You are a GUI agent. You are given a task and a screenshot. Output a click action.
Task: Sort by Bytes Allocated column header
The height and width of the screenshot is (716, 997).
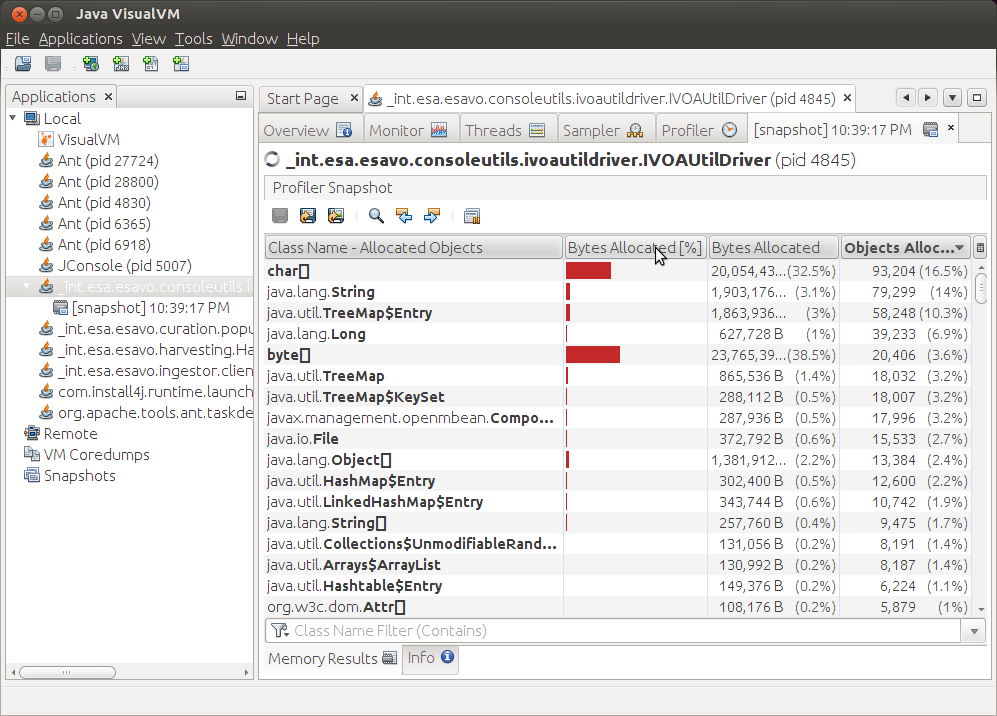[773, 247]
